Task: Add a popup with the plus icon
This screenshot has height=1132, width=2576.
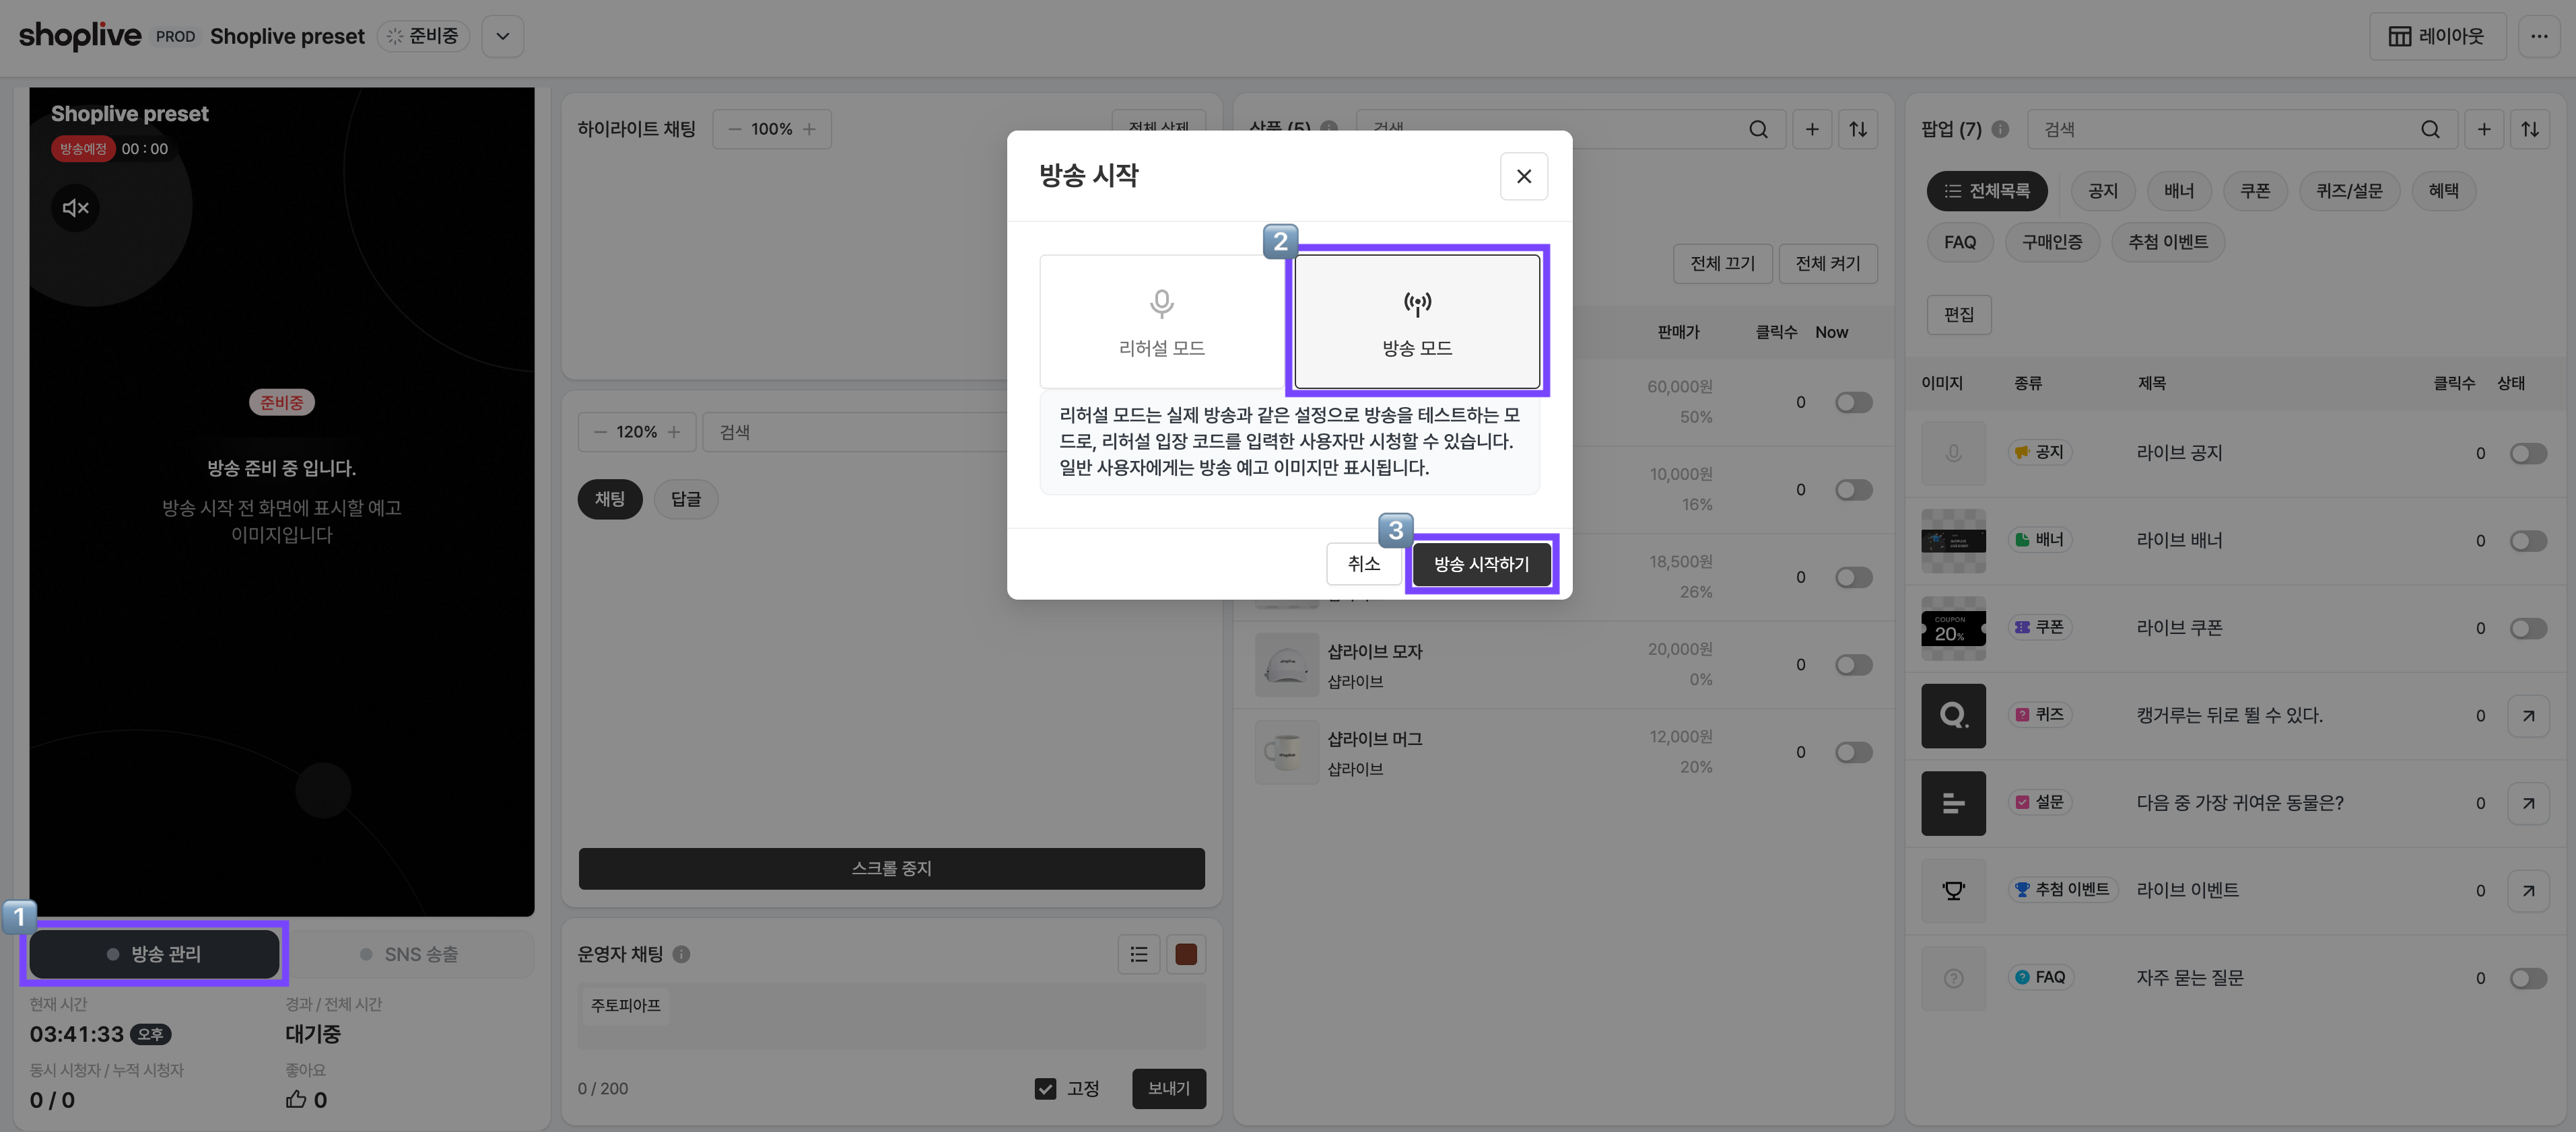Action: click(x=2483, y=129)
